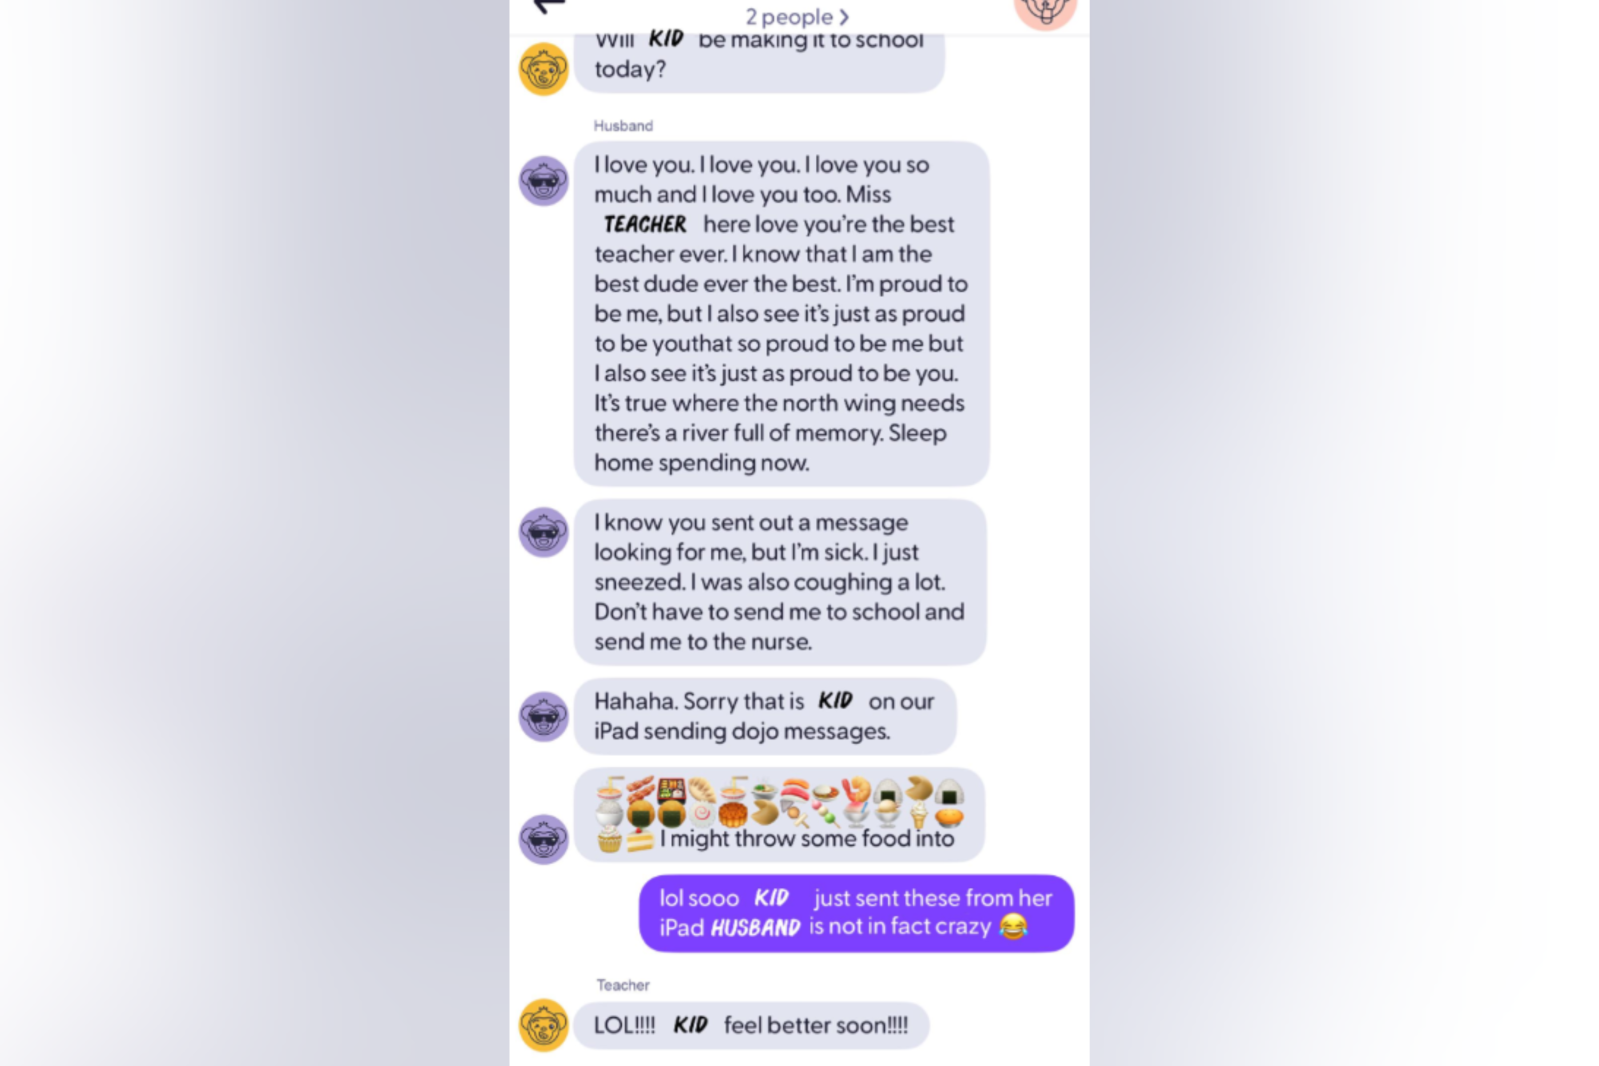Select the purple "lol sooo" sent message
1599x1066 pixels.
click(x=856, y=913)
